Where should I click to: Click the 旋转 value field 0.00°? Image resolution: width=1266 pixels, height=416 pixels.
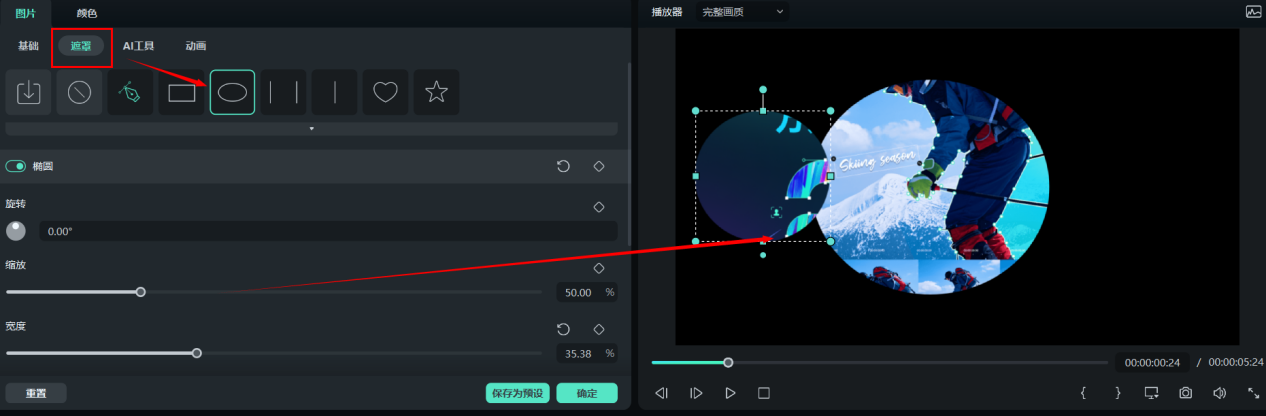(x=328, y=231)
